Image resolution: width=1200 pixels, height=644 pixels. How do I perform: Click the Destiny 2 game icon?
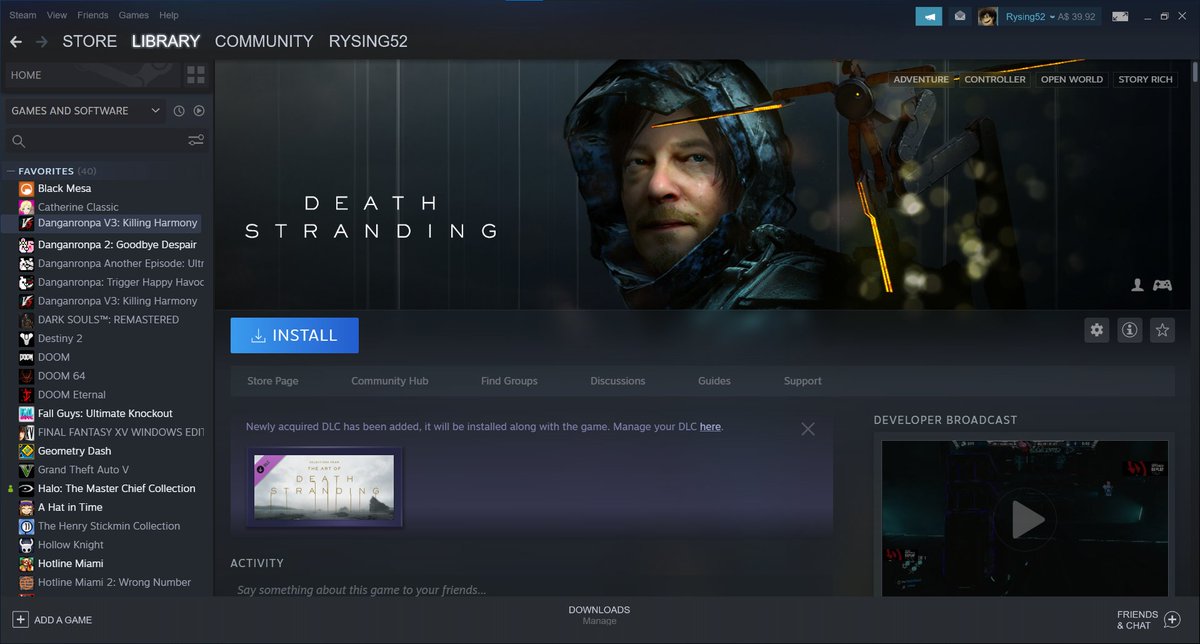click(27, 338)
